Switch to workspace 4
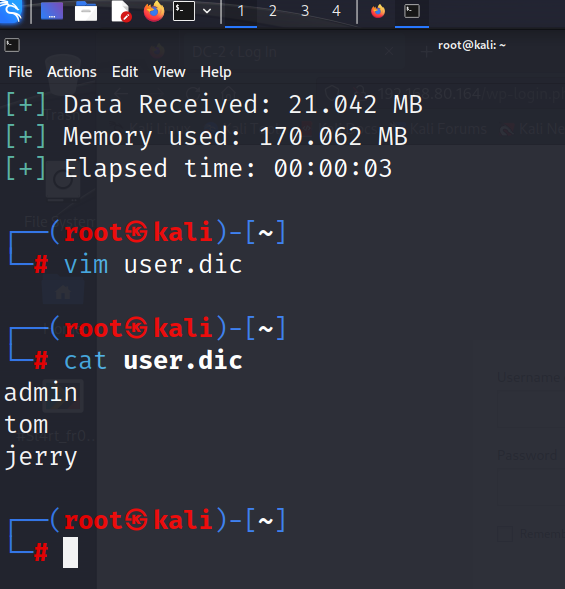Viewport: 565px width, 589px height. (337, 11)
